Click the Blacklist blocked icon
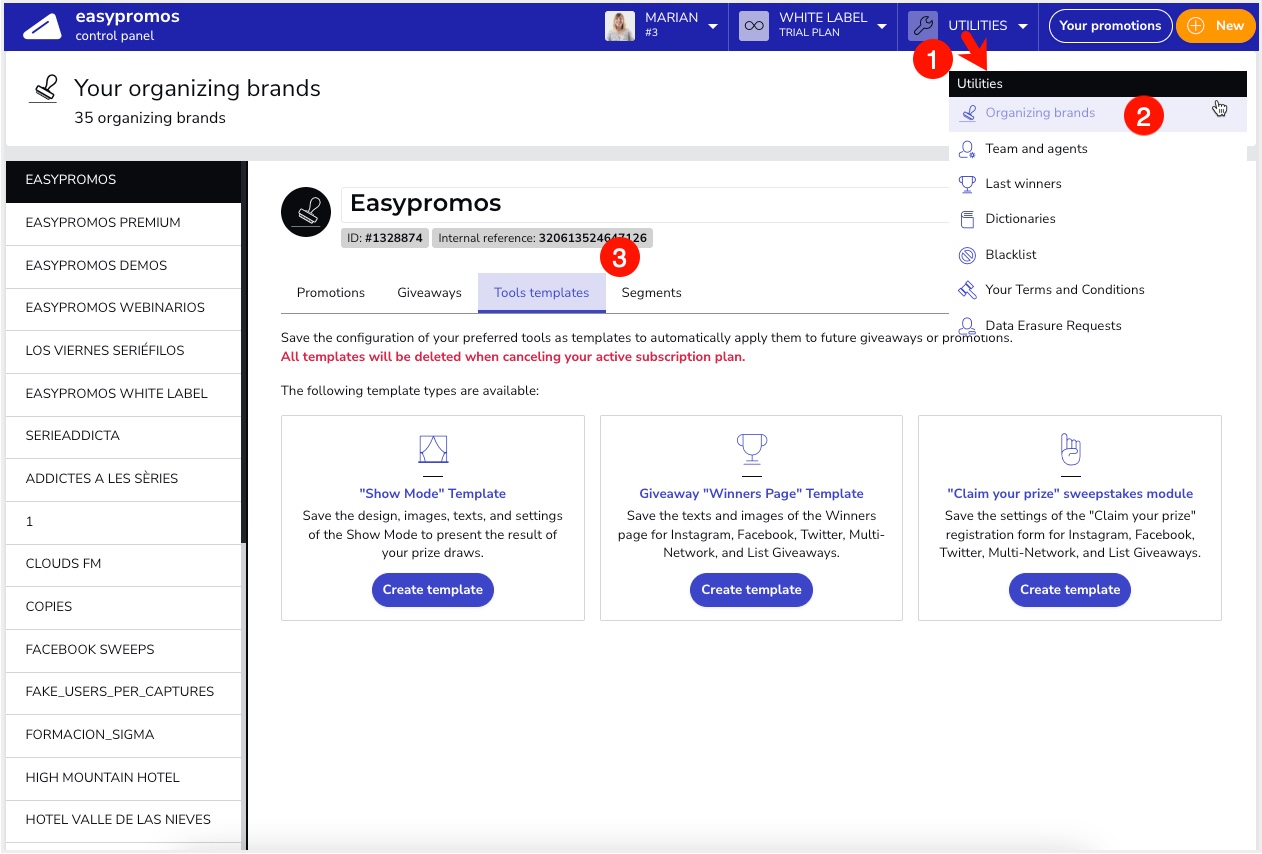The image size is (1262, 854). pos(967,255)
